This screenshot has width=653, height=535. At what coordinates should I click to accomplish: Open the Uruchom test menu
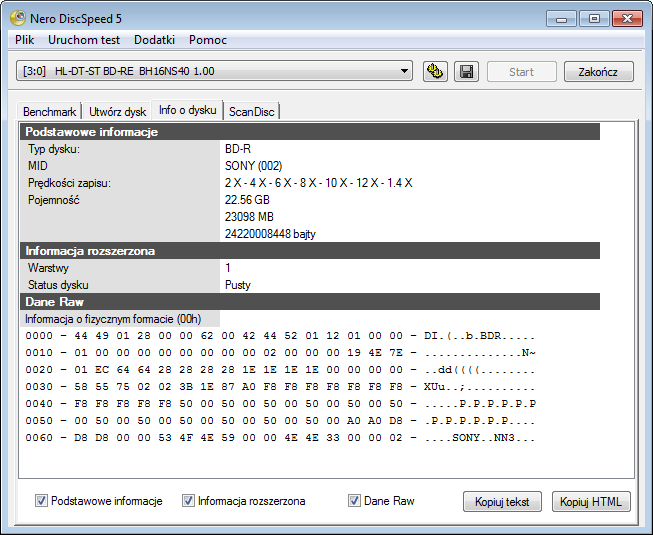click(x=84, y=40)
